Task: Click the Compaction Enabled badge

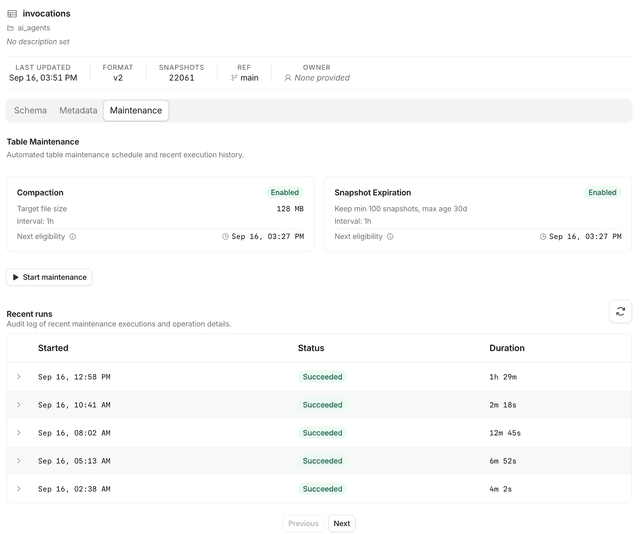Action: (285, 192)
